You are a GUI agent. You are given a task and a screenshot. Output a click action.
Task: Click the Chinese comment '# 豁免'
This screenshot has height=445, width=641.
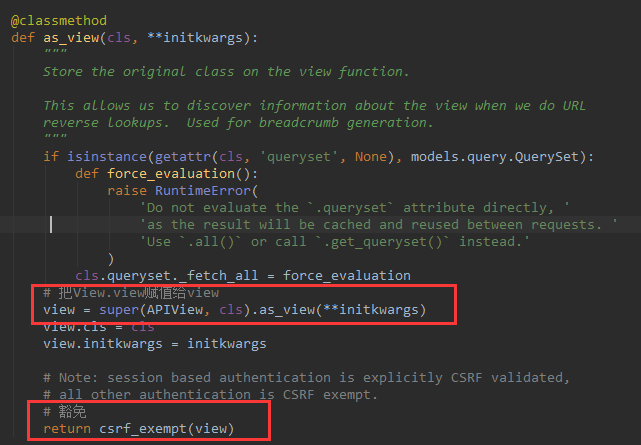[65, 411]
